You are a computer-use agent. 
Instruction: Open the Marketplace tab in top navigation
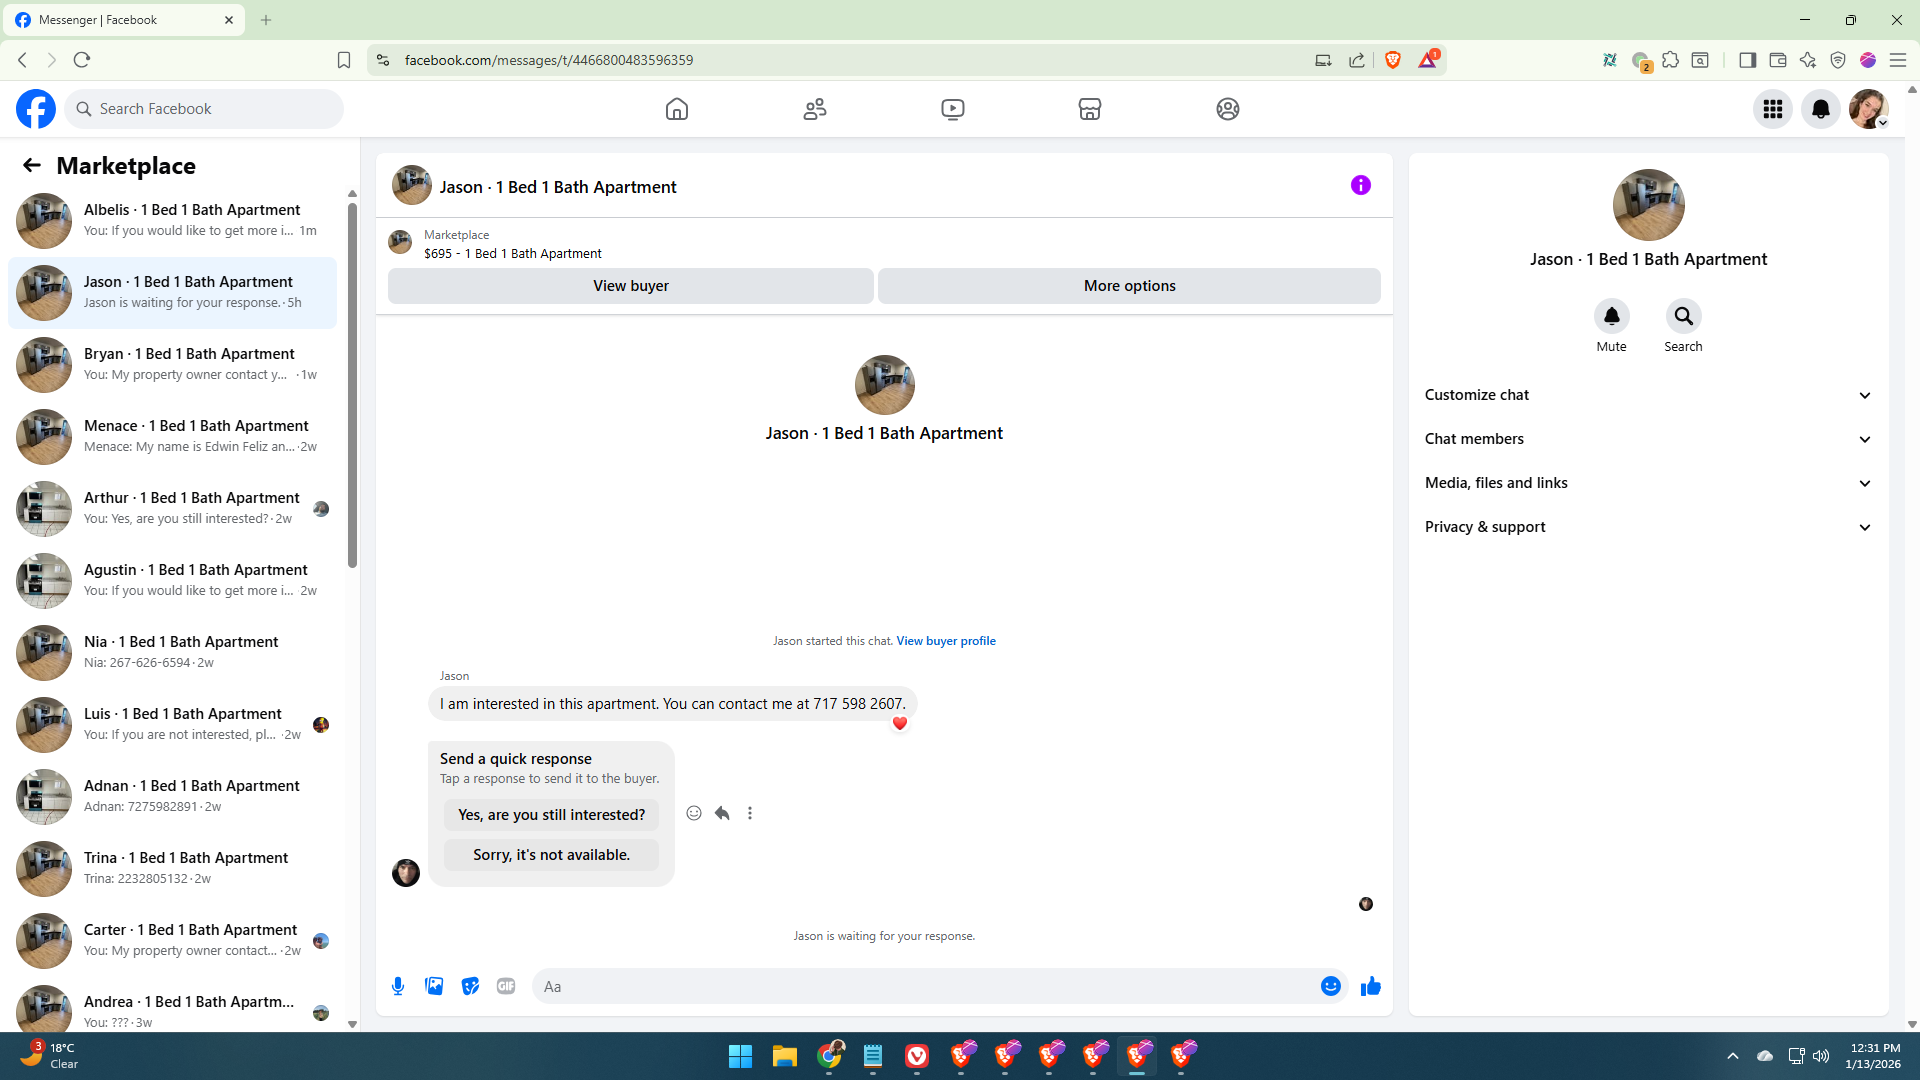1089,109
